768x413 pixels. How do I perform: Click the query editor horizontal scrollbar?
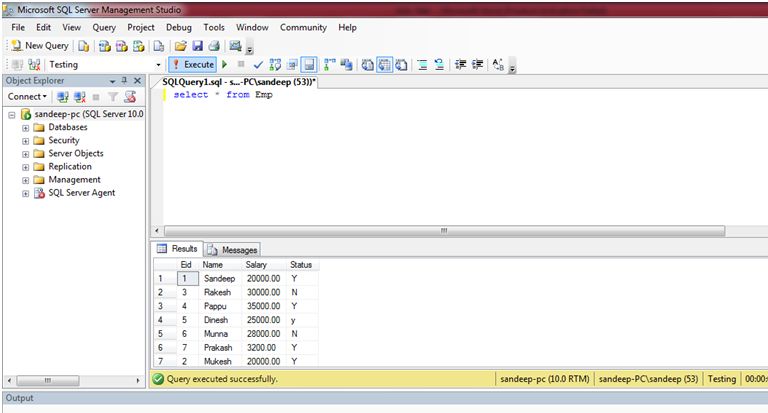click(444, 231)
